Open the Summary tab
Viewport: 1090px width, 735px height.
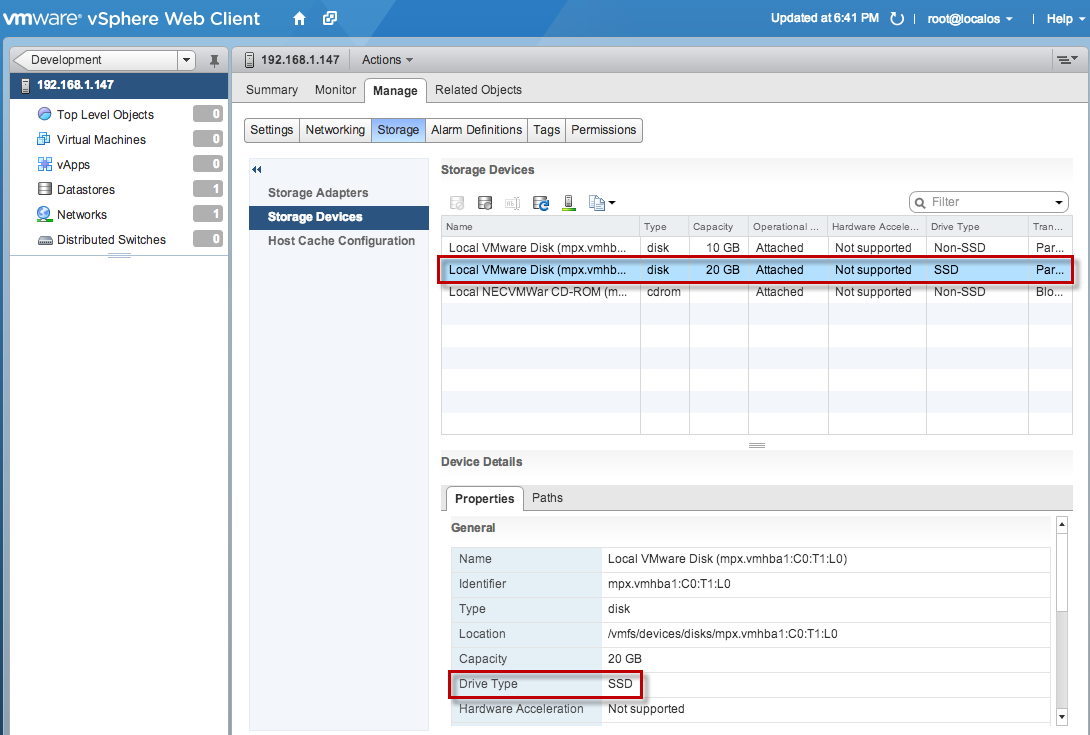coord(272,90)
